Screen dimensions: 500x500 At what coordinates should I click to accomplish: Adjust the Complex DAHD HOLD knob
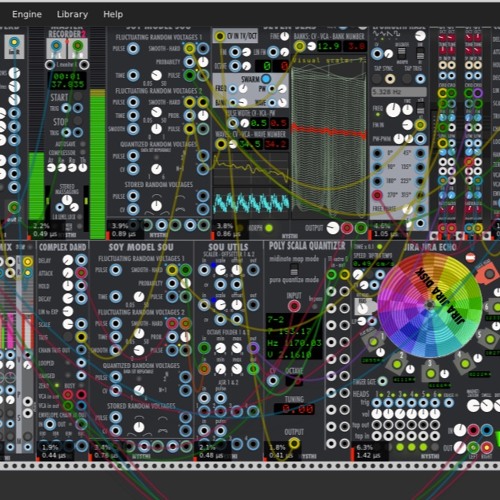[x=68, y=286]
